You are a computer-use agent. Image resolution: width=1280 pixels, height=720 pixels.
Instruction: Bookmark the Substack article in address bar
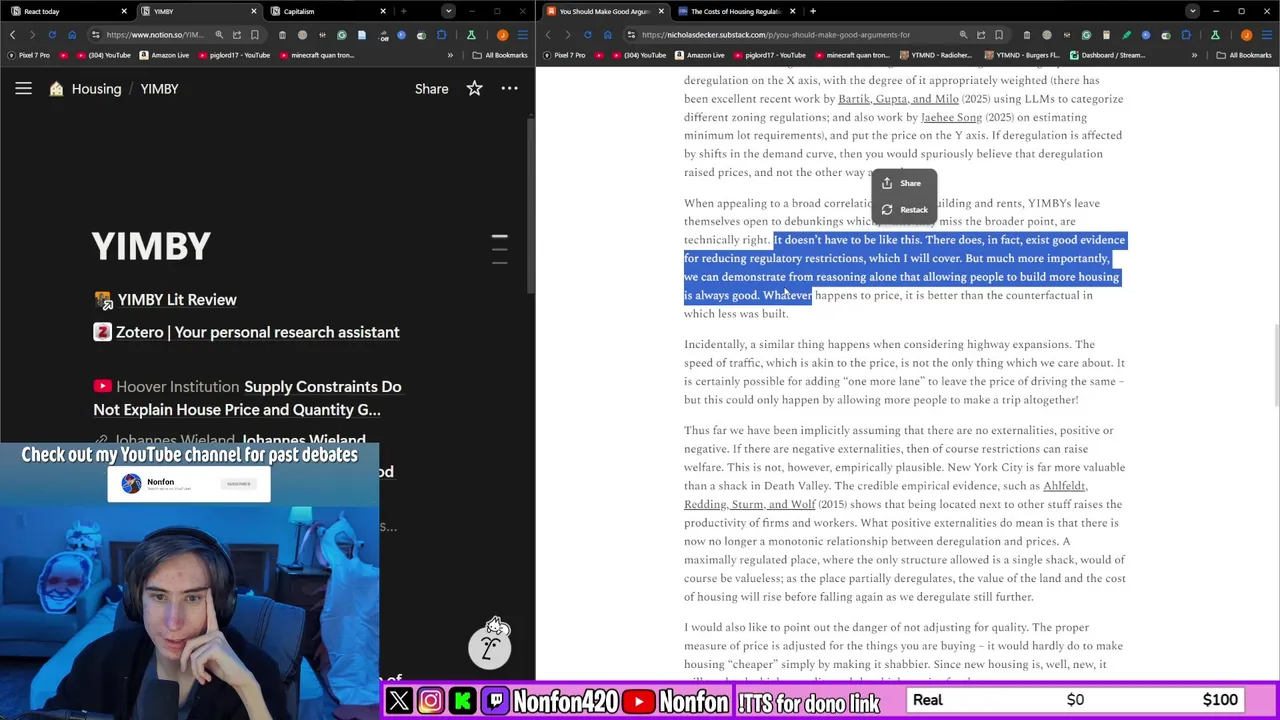[998, 35]
